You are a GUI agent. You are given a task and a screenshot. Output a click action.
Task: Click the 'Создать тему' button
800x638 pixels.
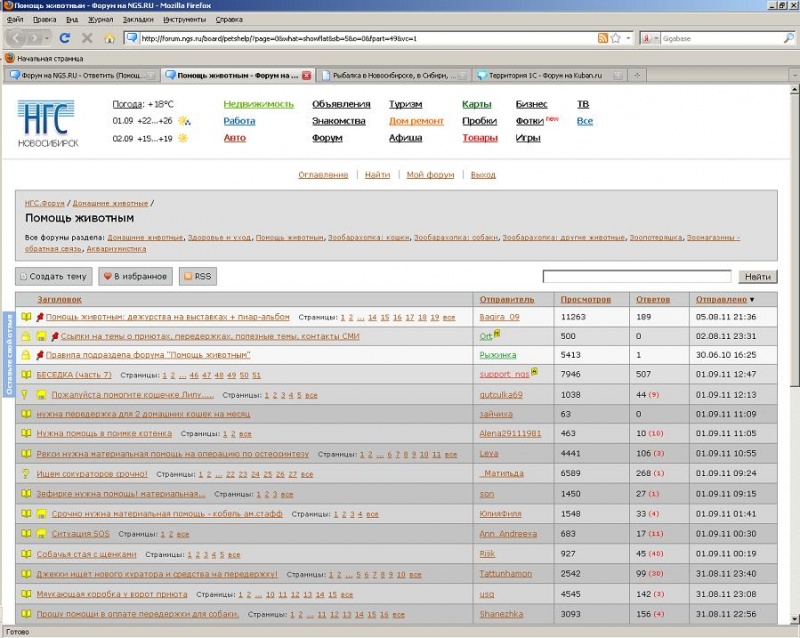tap(54, 277)
